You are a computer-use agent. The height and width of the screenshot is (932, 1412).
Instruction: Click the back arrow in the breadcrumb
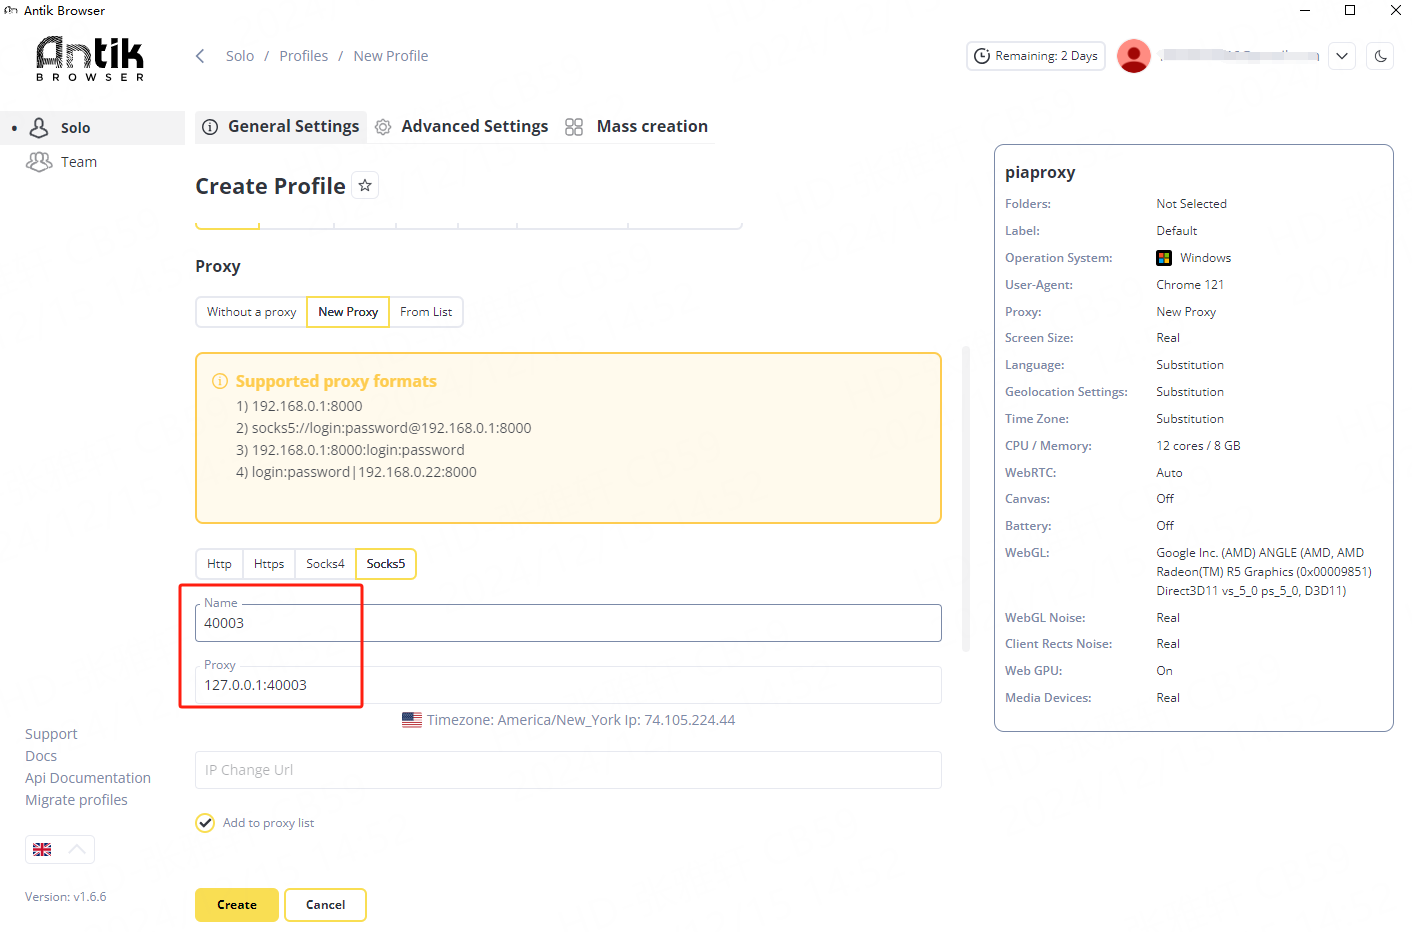point(200,56)
